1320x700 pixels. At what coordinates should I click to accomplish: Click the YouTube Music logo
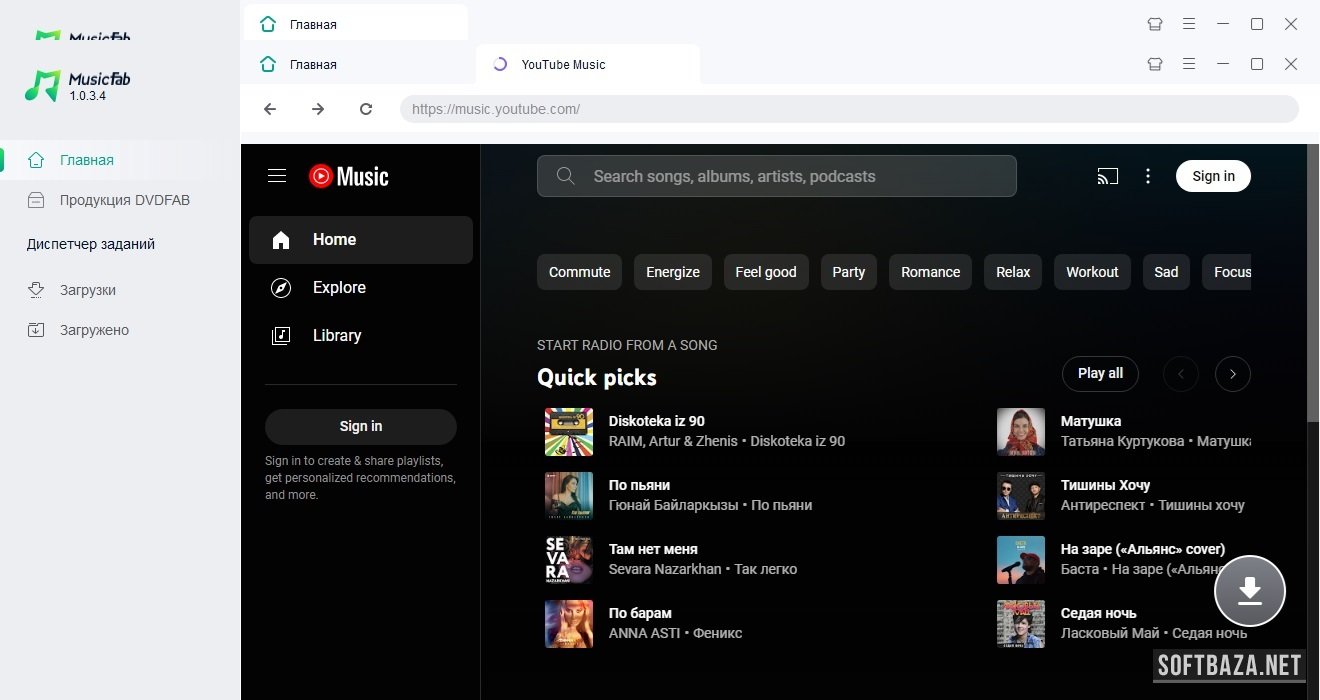point(349,176)
